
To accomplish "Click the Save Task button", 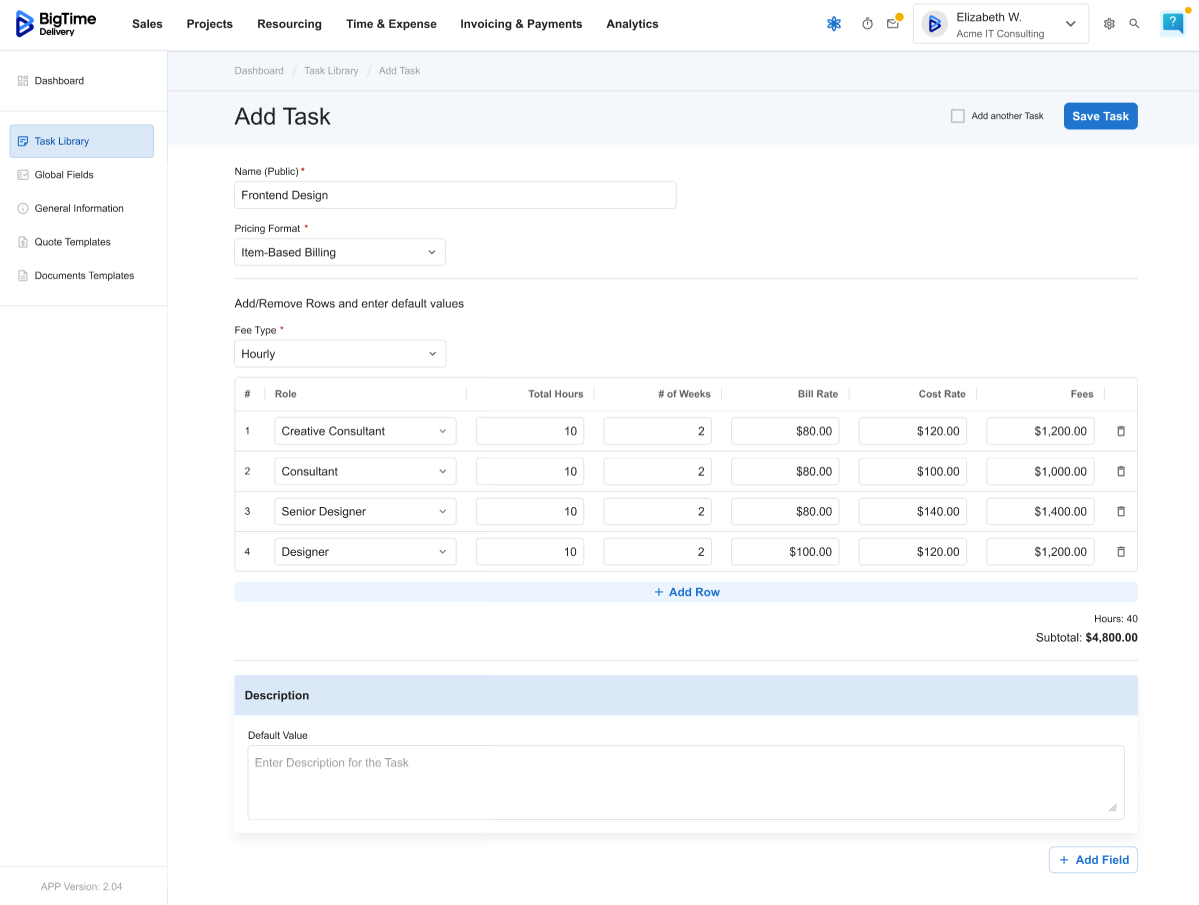I will pos(1100,116).
